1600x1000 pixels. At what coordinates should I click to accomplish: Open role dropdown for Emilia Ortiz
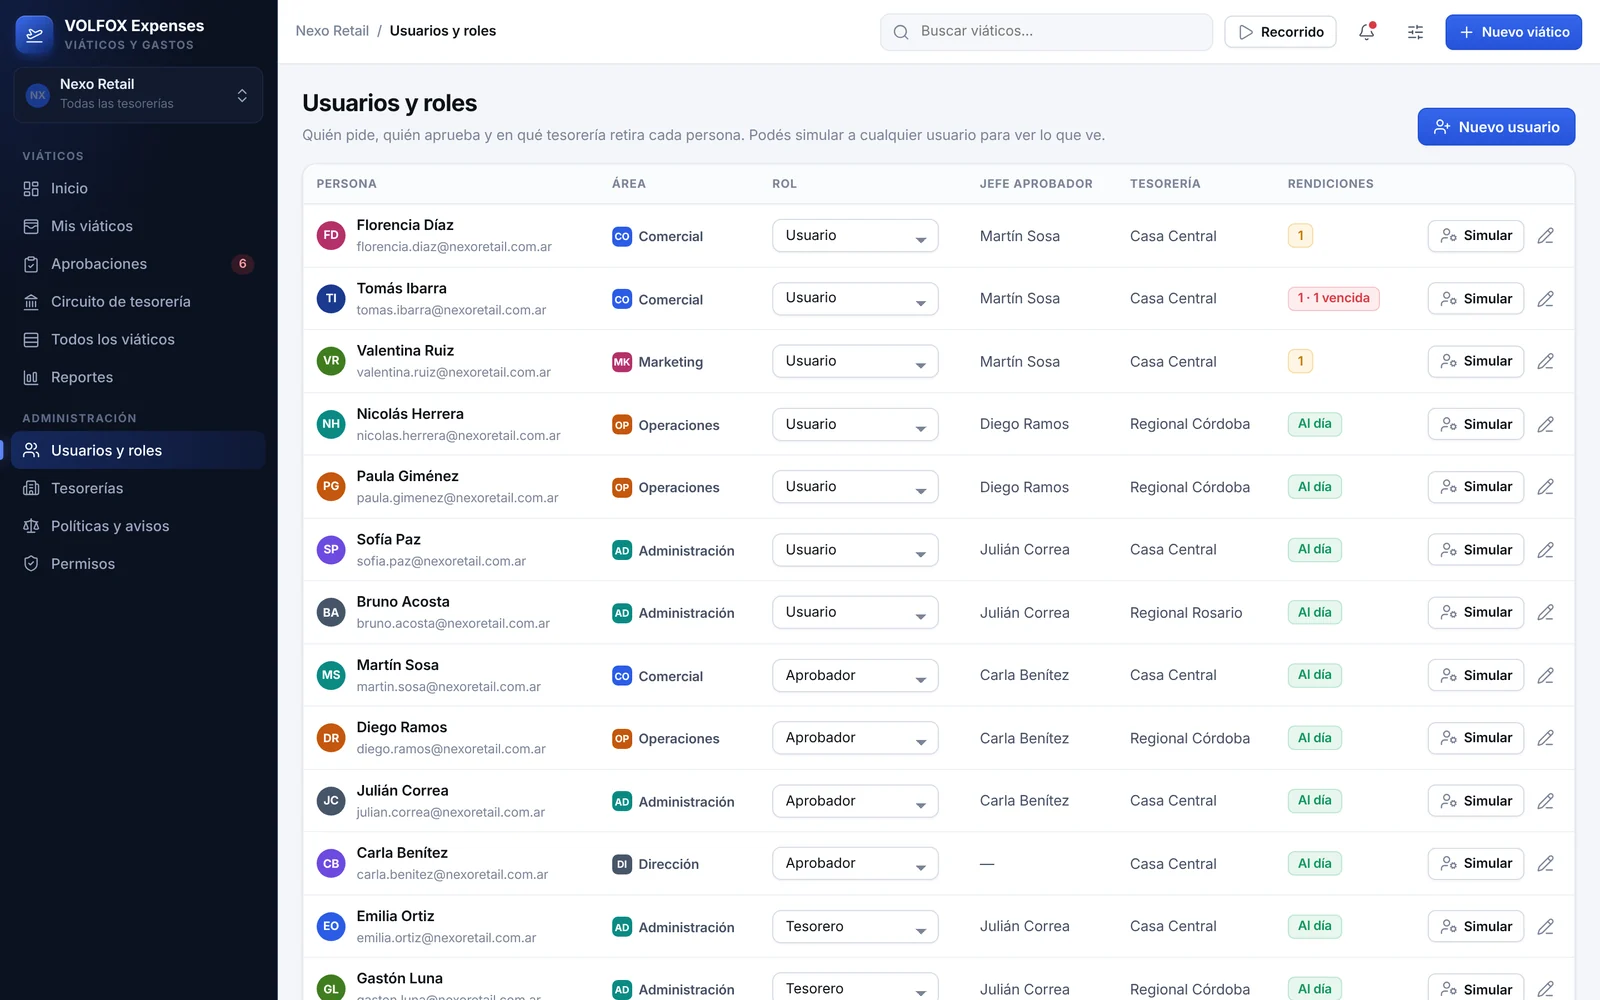click(855, 926)
